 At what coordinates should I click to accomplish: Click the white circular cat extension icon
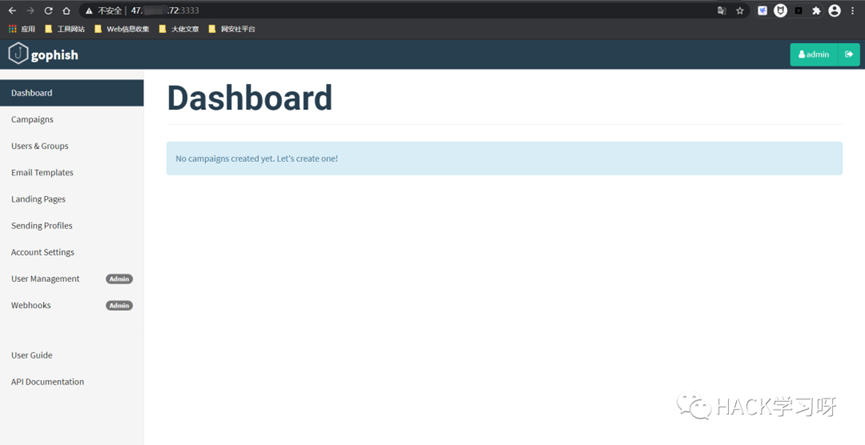tap(780, 10)
